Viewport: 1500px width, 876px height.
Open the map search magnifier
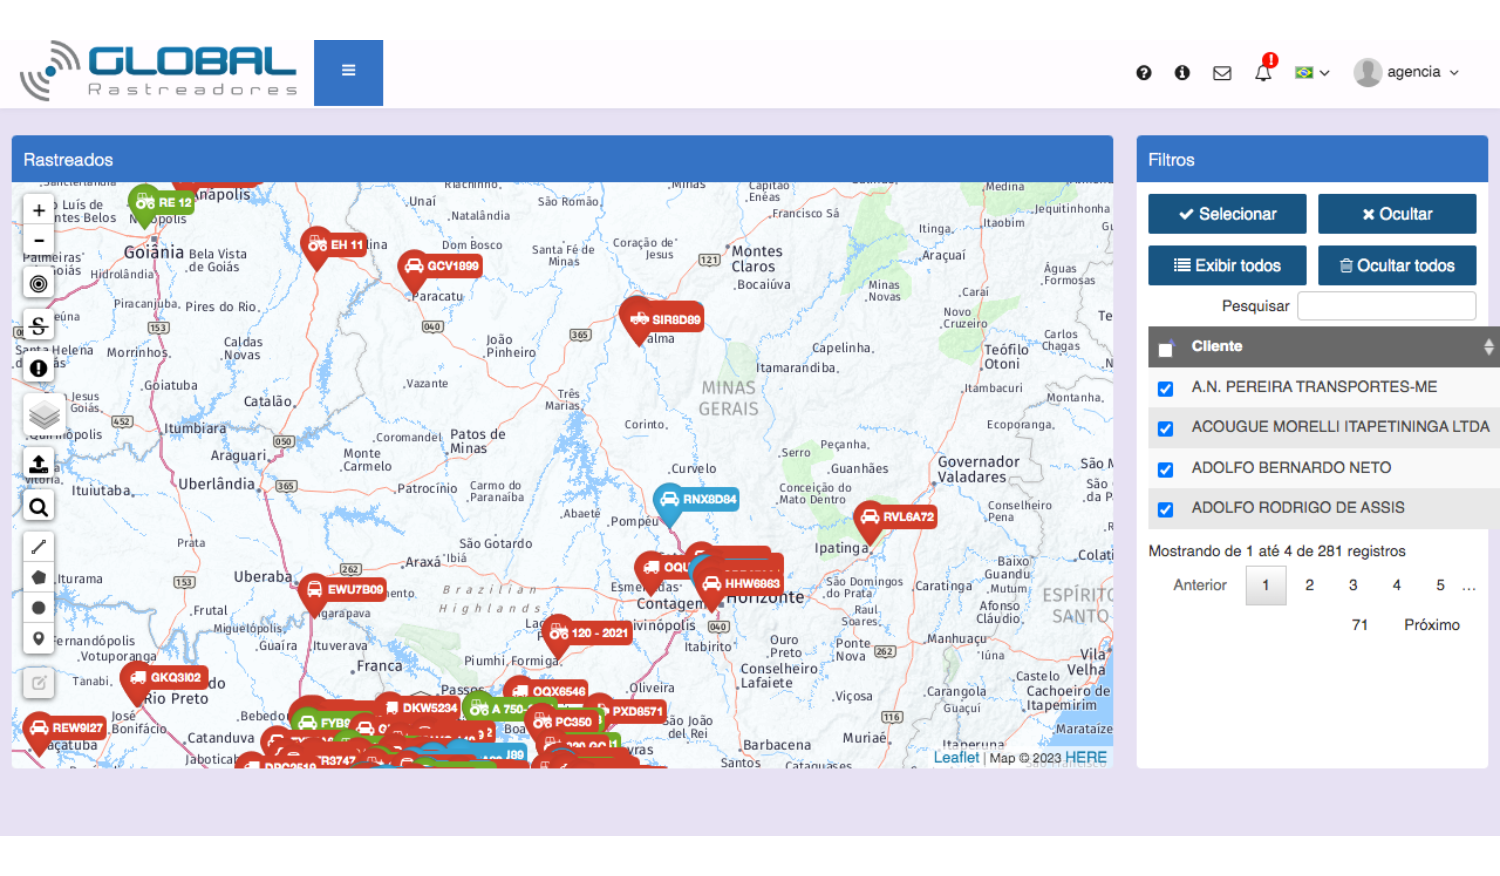point(38,507)
